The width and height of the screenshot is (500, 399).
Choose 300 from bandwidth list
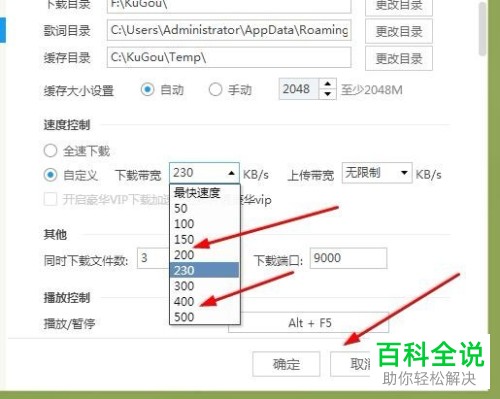coord(205,286)
